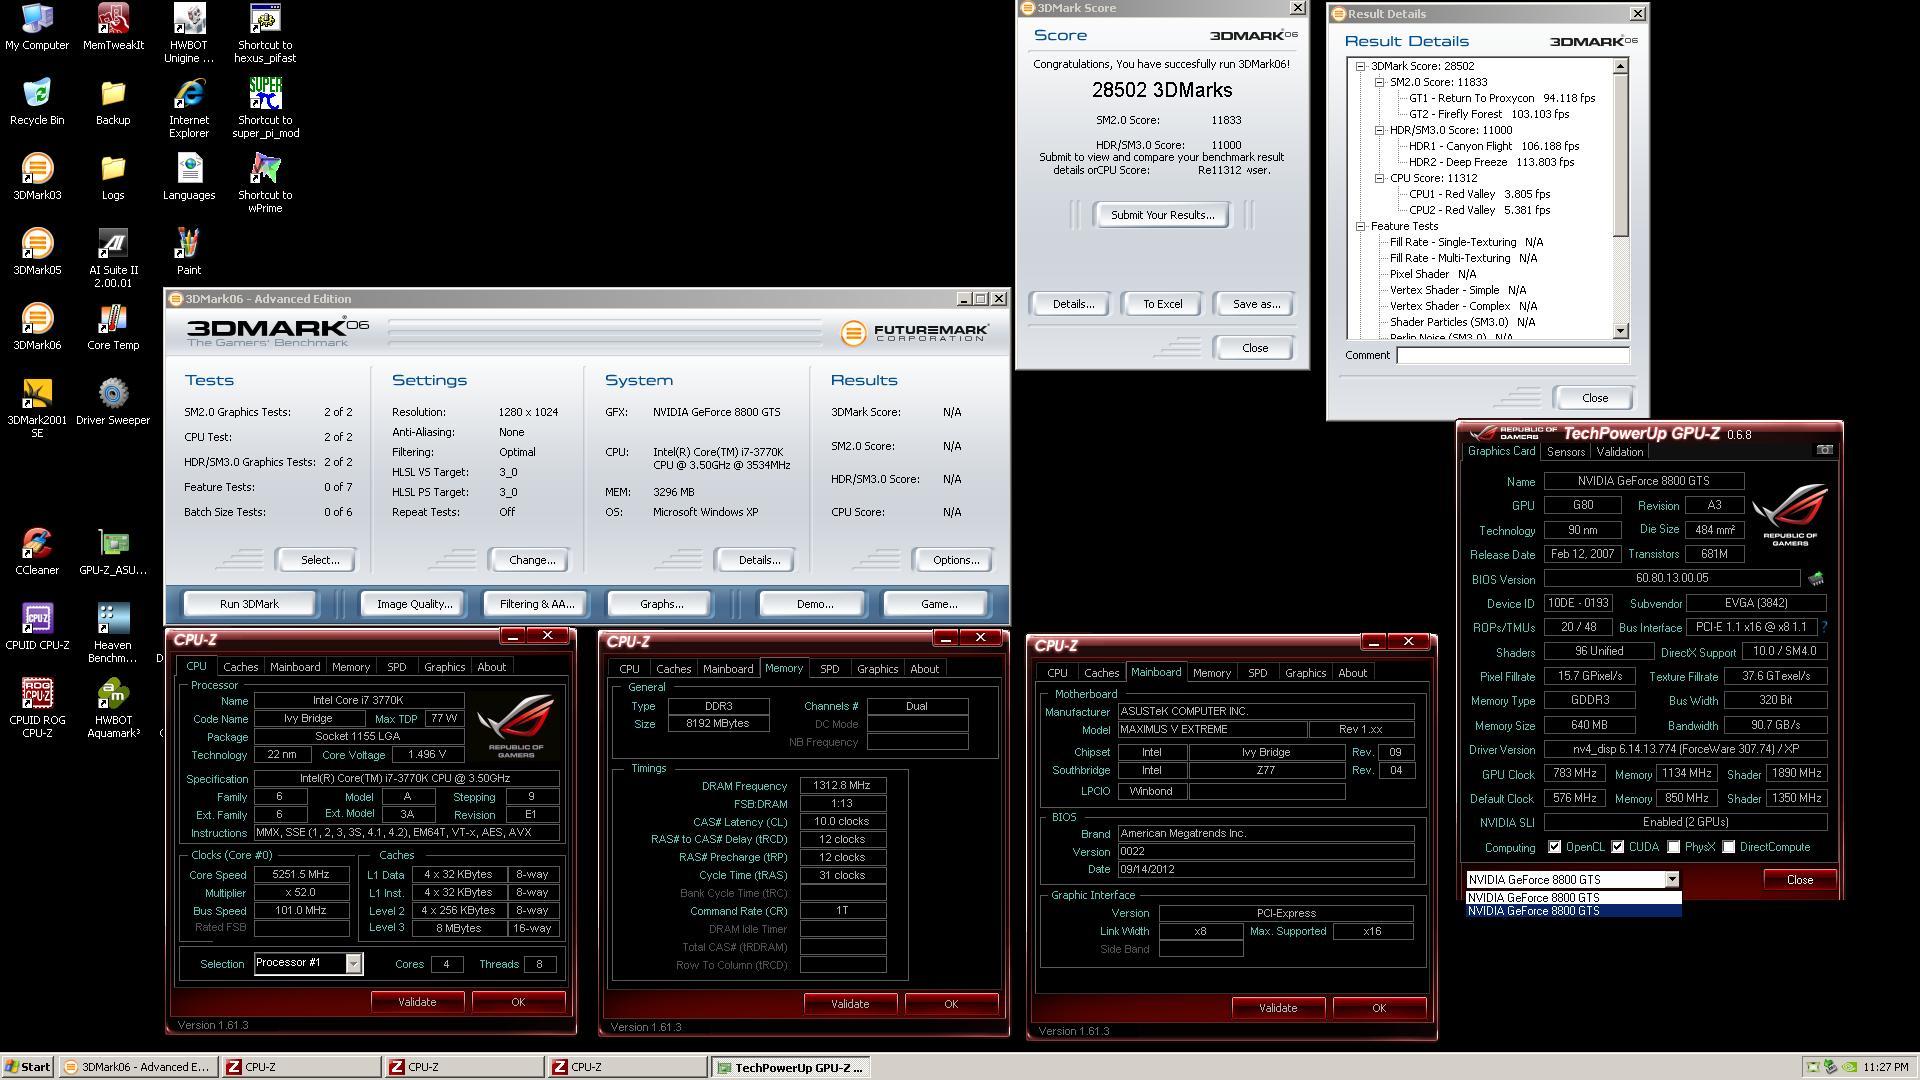Launch Internet Explorer from the desktop
1920x1080 pixels.
pos(189,108)
